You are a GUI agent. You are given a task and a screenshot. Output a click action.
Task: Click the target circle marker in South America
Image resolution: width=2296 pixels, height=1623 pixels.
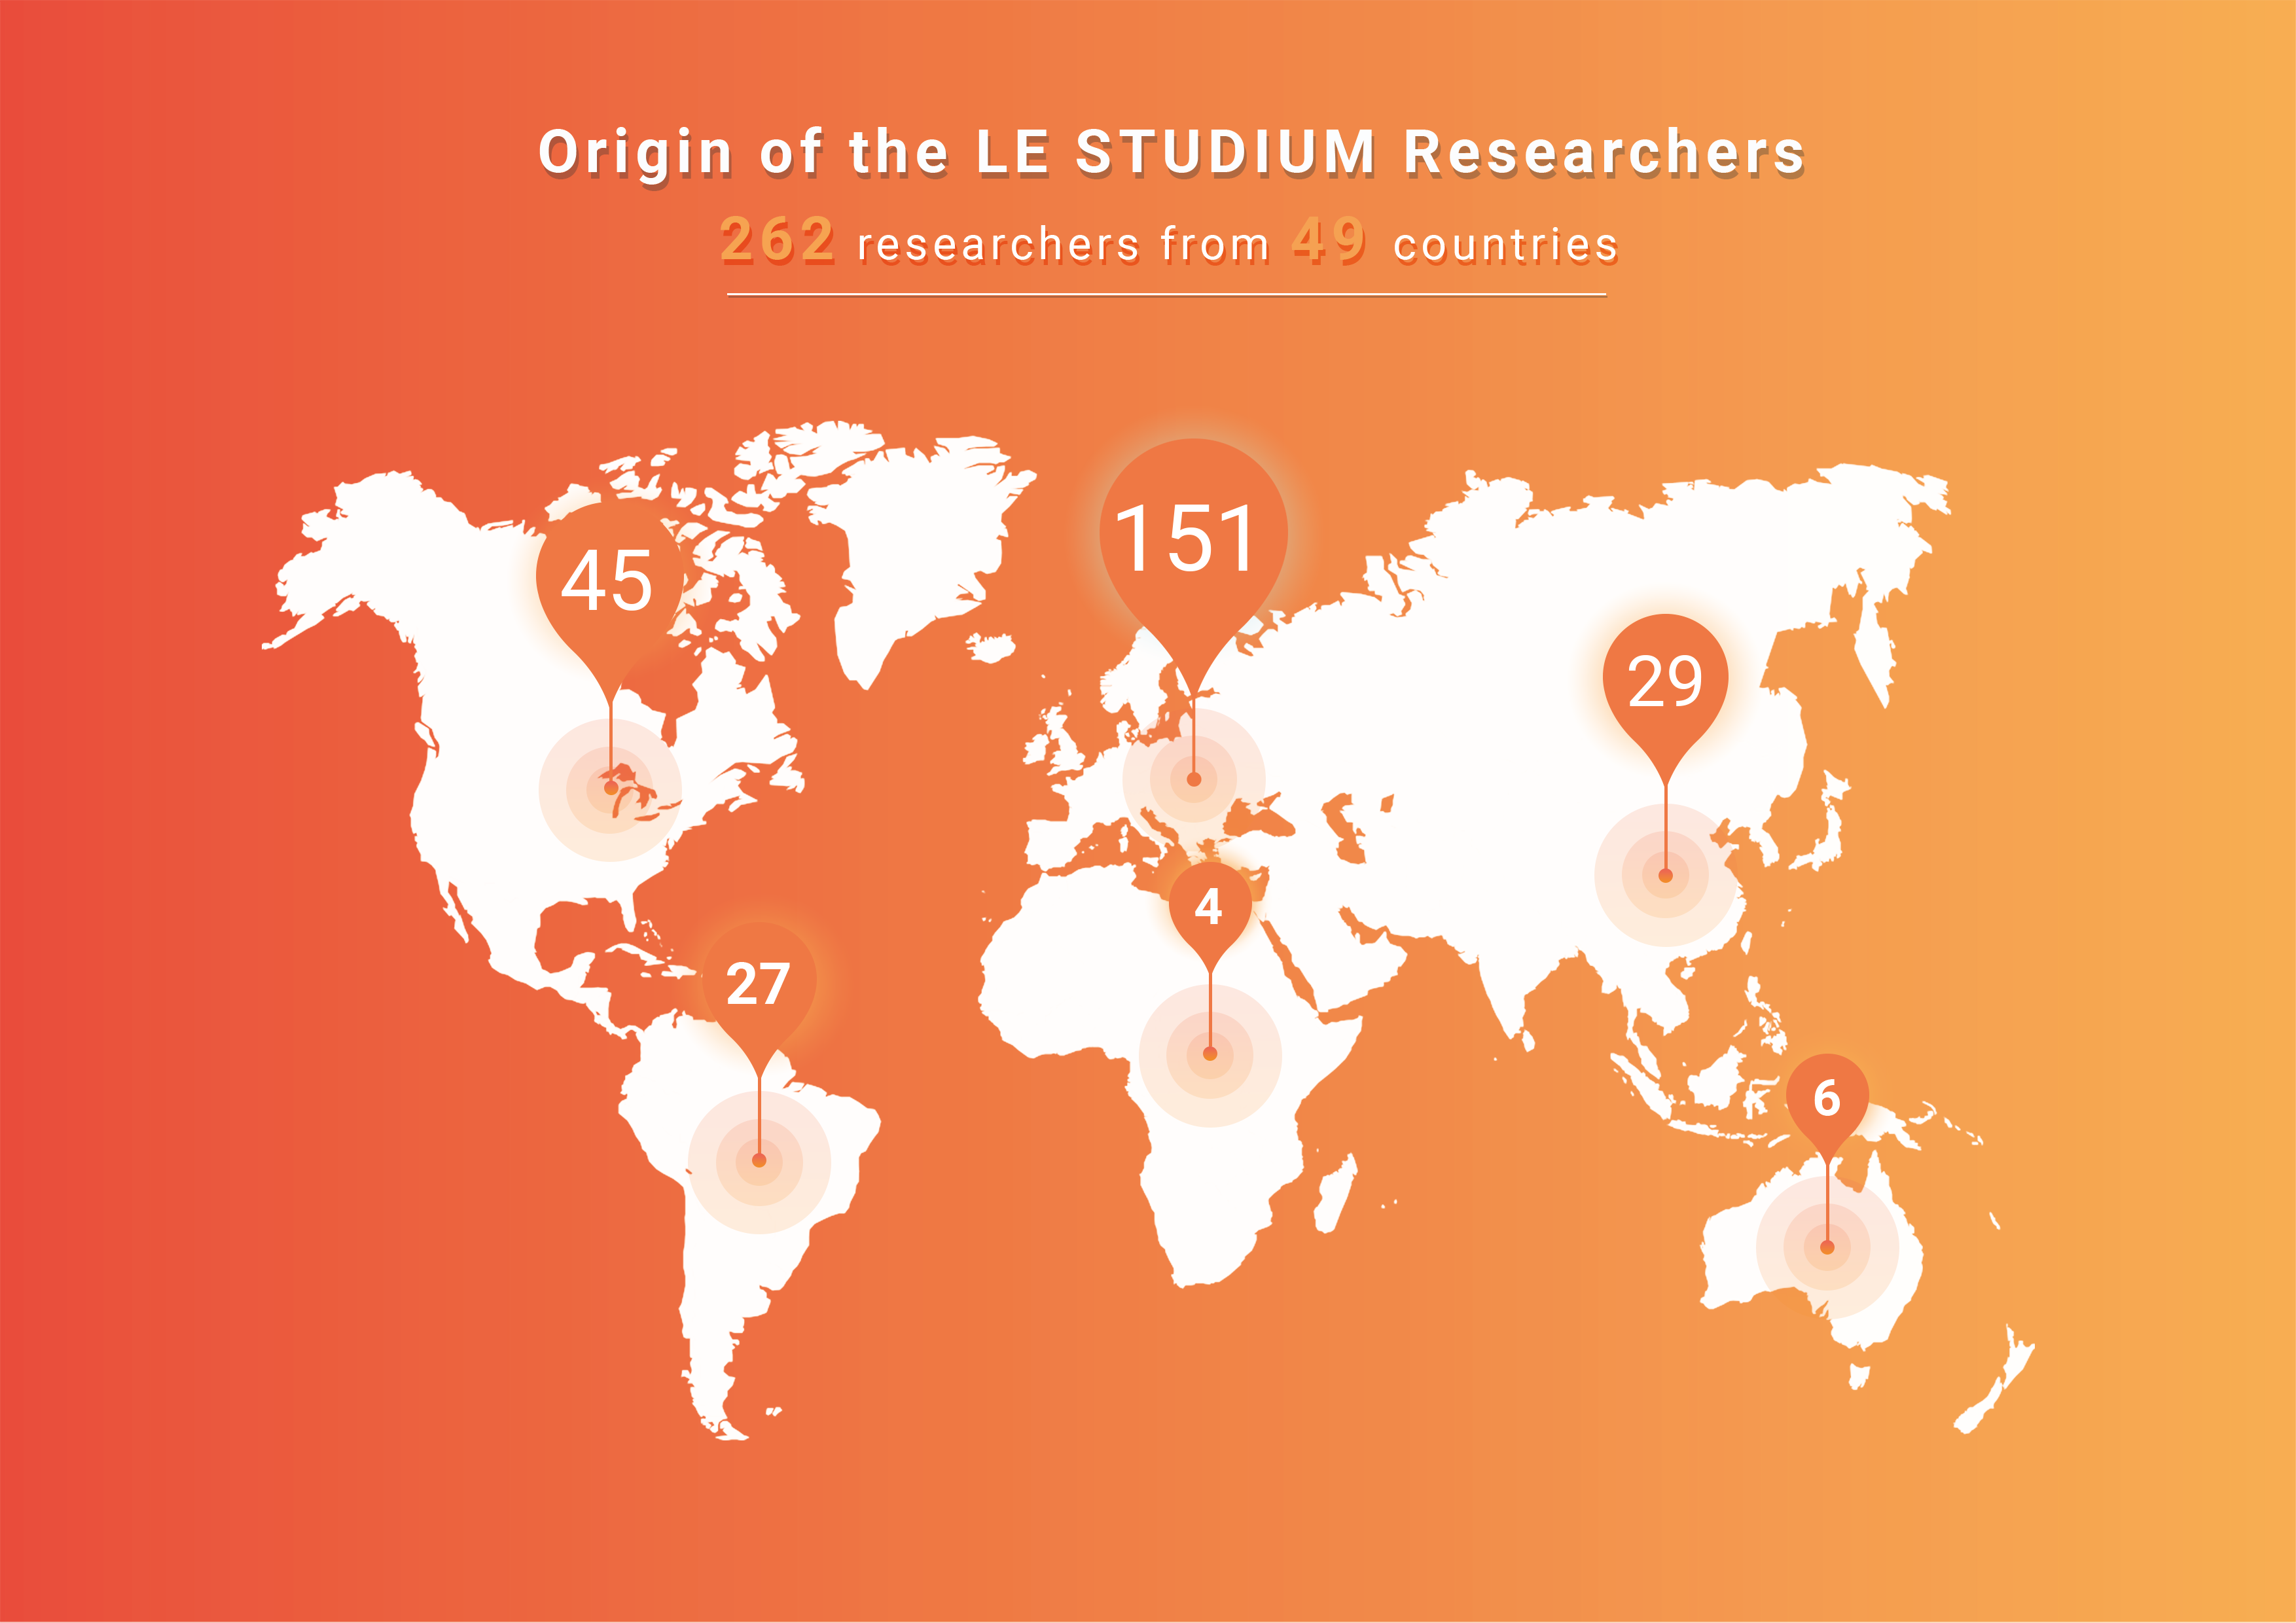click(x=759, y=1161)
